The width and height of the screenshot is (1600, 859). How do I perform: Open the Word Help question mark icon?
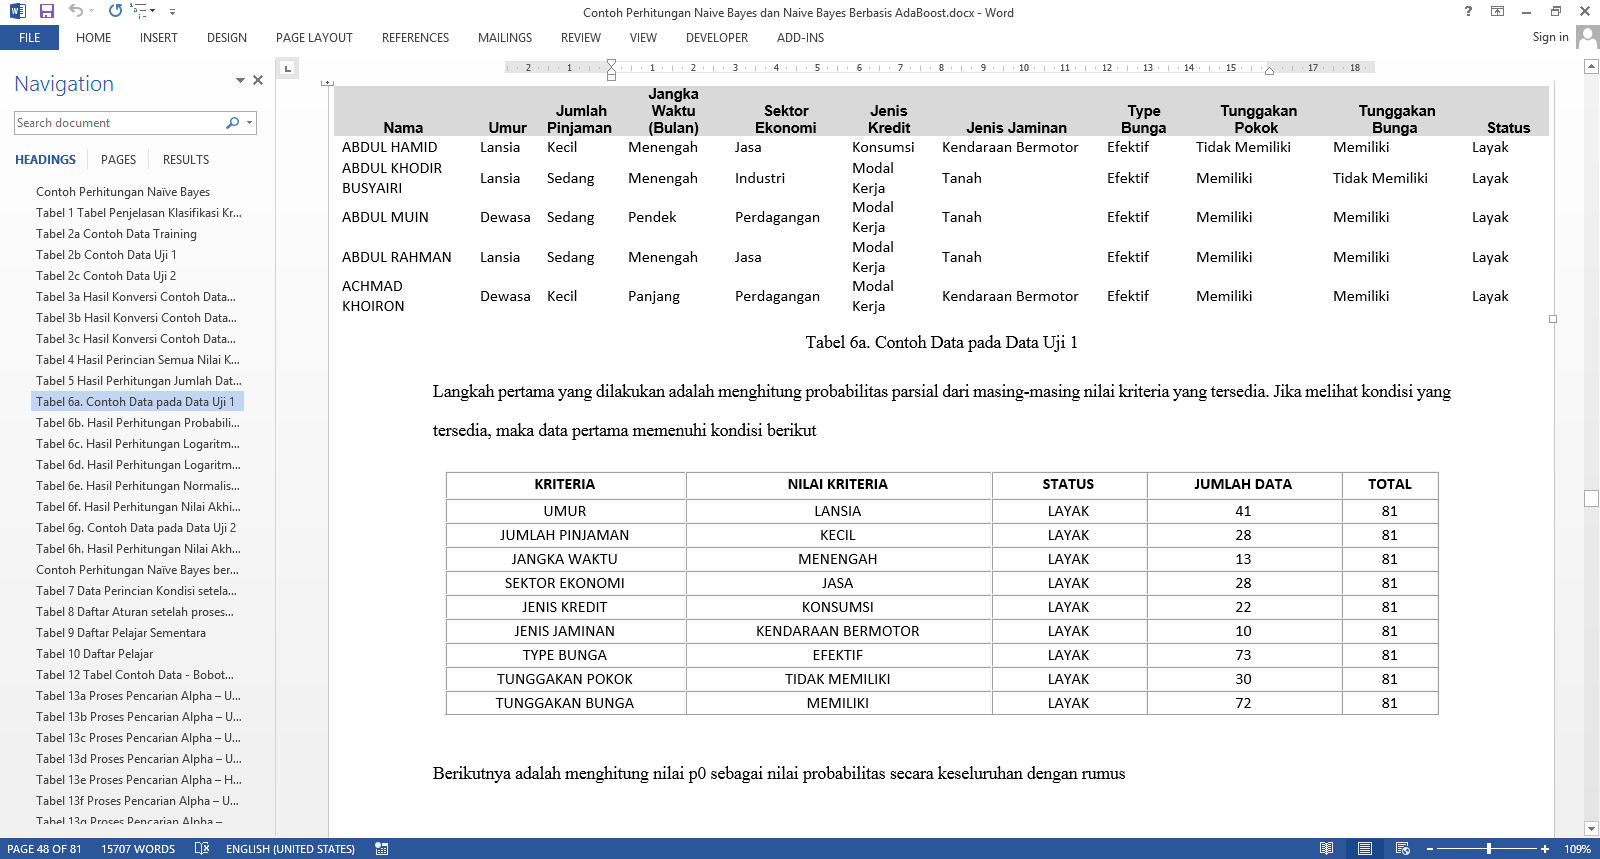(1468, 11)
